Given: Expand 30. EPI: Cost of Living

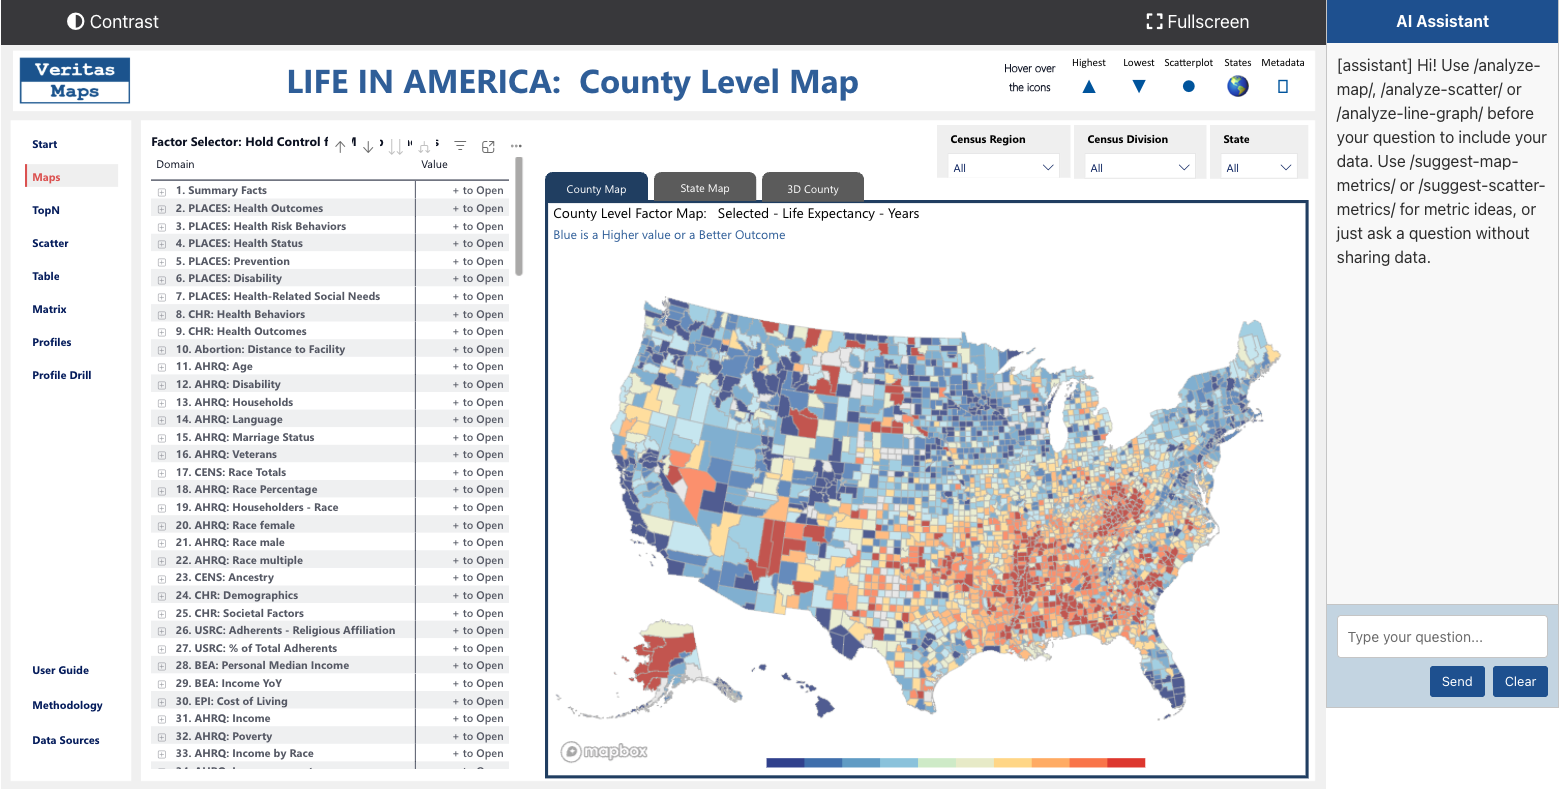Looking at the screenshot, I should (x=161, y=702).
